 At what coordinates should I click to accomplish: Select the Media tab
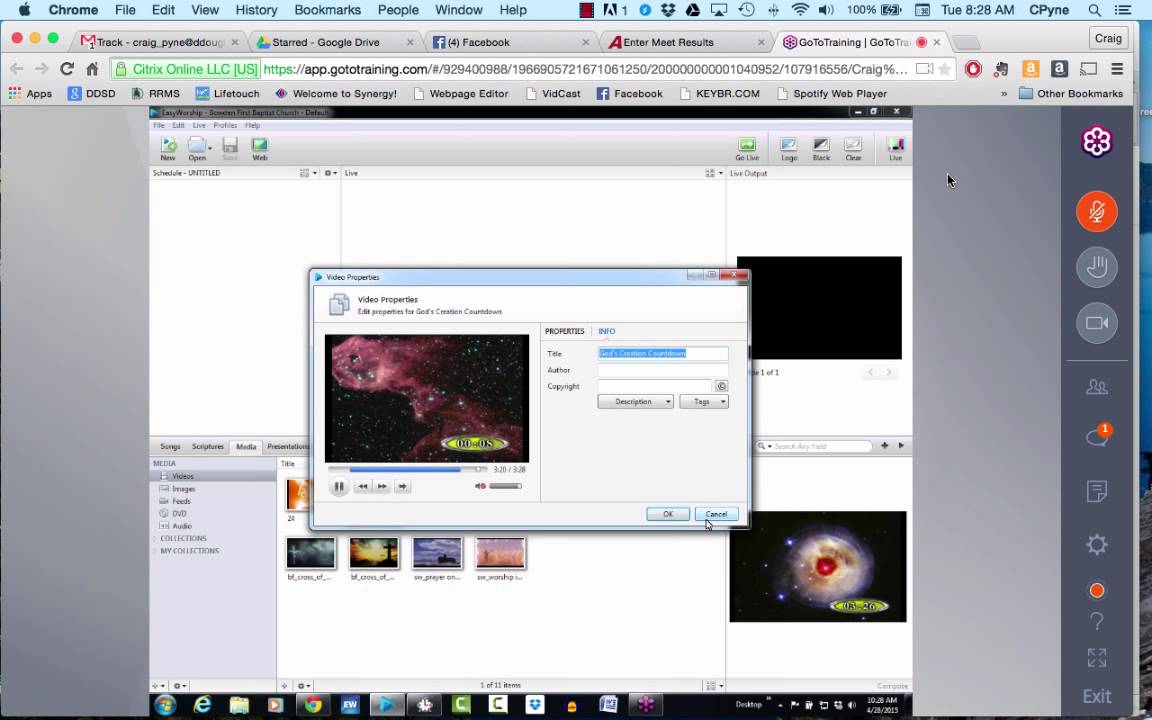(246, 447)
